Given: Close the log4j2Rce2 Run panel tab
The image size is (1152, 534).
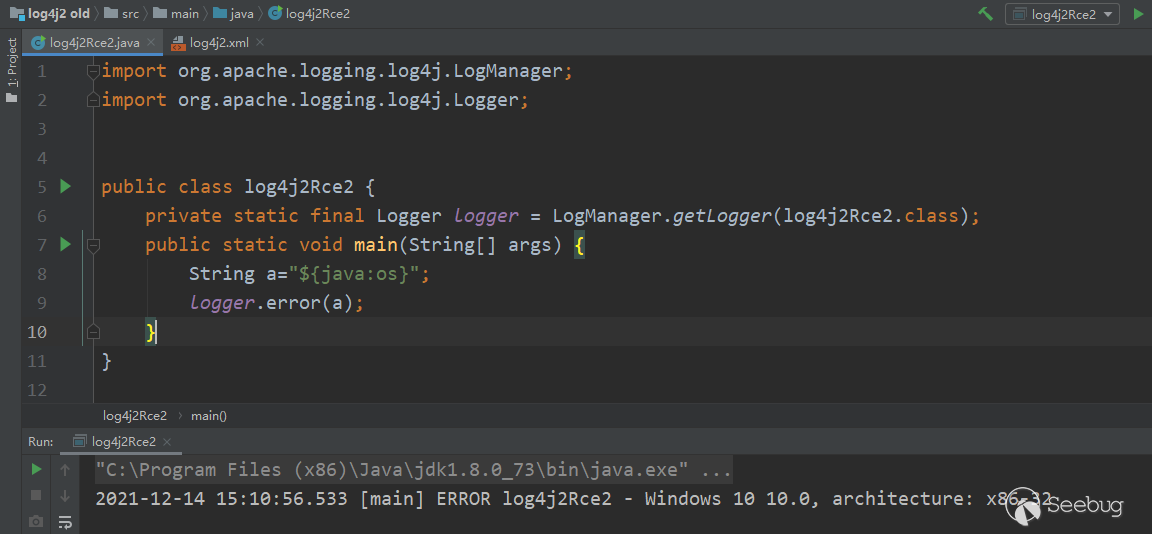Looking at the screenshot, I should click(x=167, y=442).
